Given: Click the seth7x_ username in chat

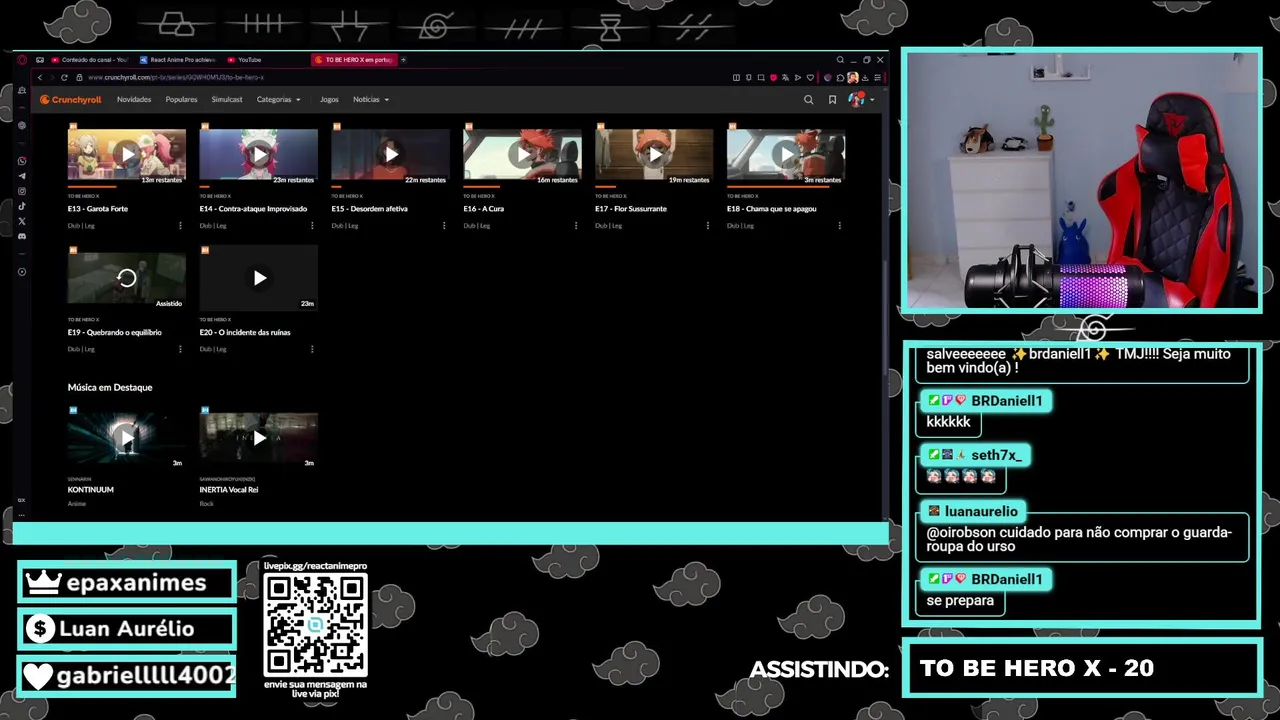Looking at the screenshot, I should click(x=995, y=455).
